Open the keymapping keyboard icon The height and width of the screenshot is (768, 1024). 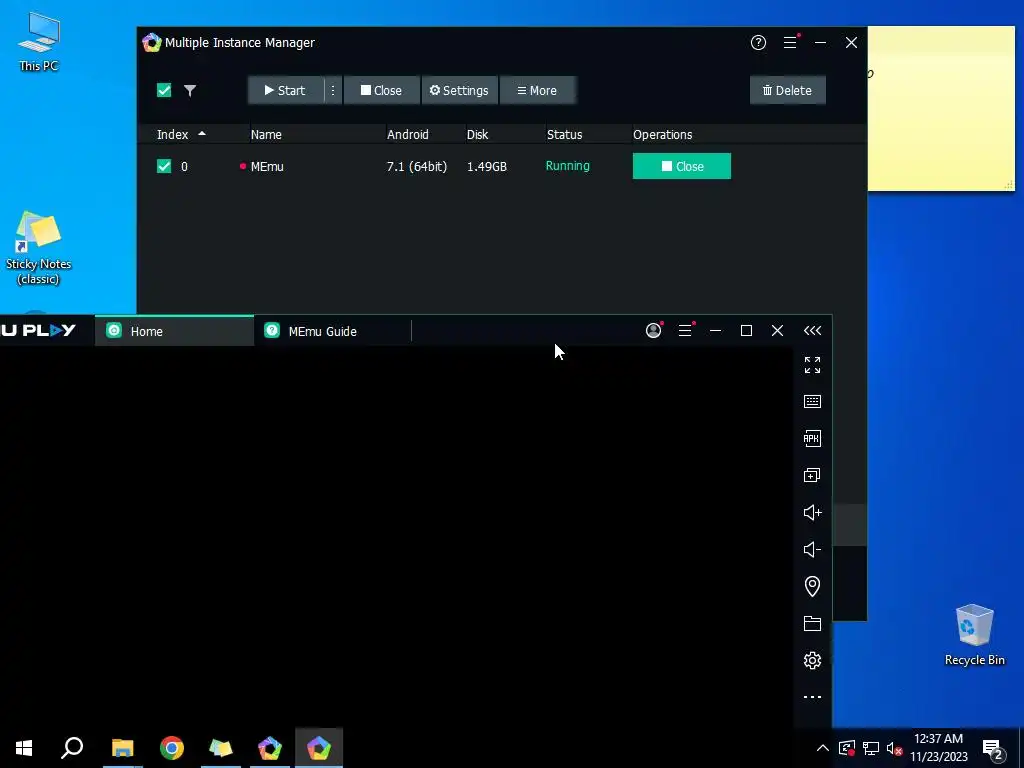(x=812, y=402)
